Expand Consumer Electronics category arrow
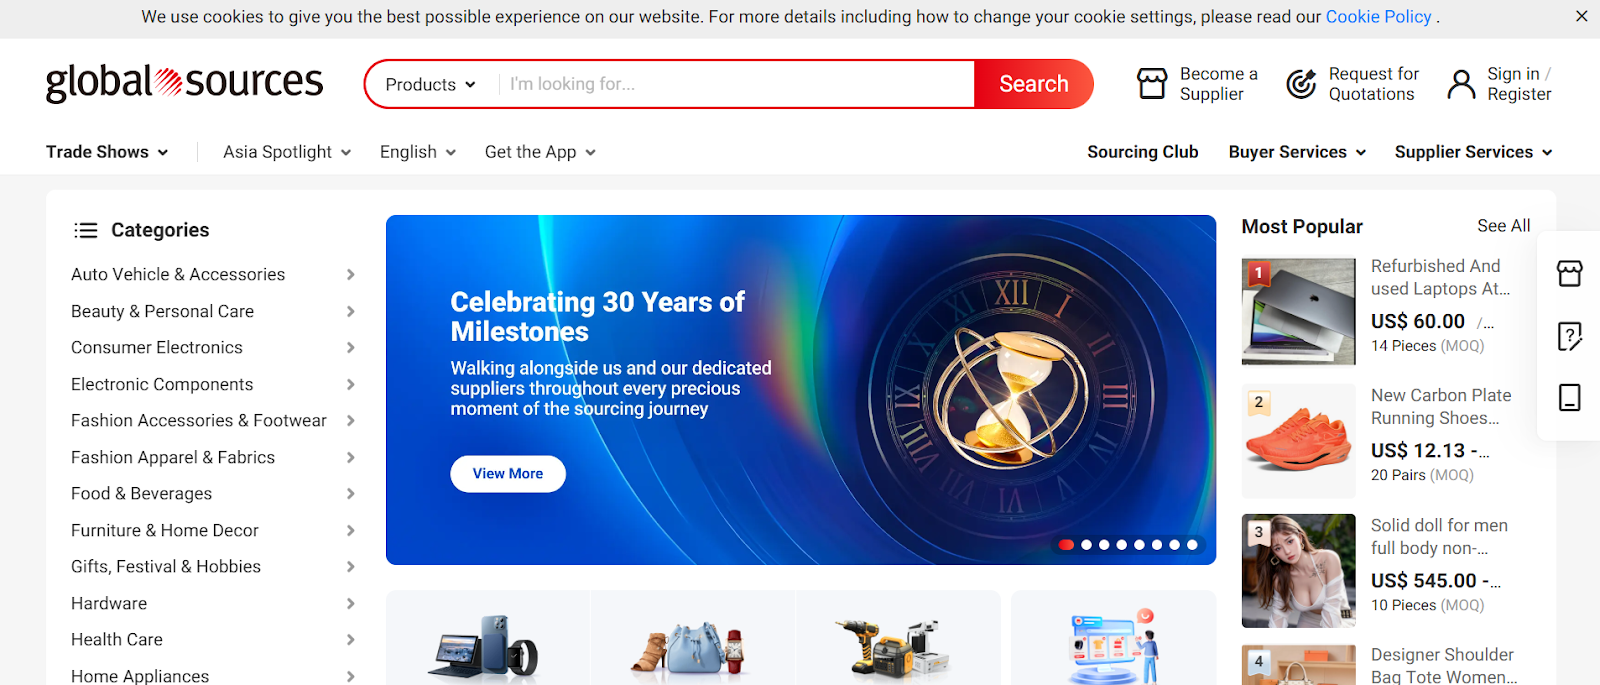1600x685 pixels. [x=351, y=348]
